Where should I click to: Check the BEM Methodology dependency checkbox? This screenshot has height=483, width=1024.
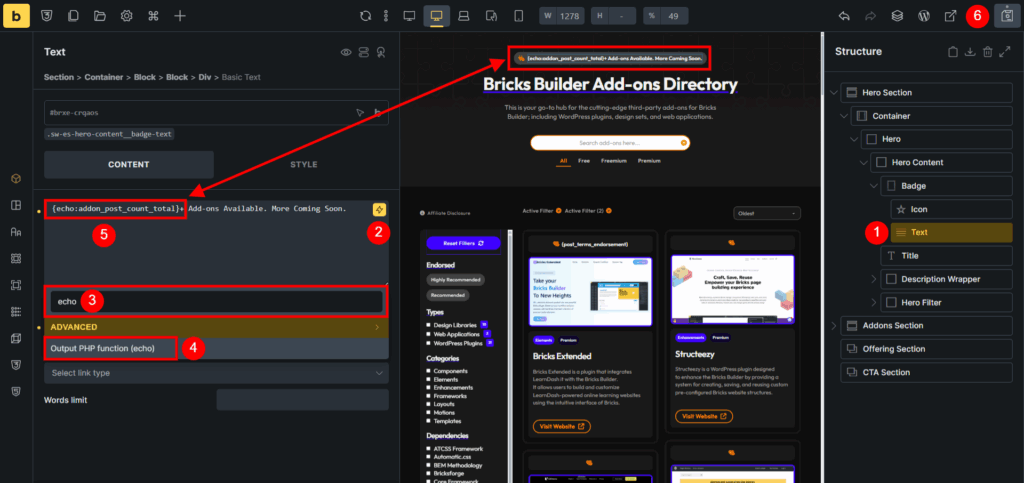pyautogui.click(x=429, y=465)
